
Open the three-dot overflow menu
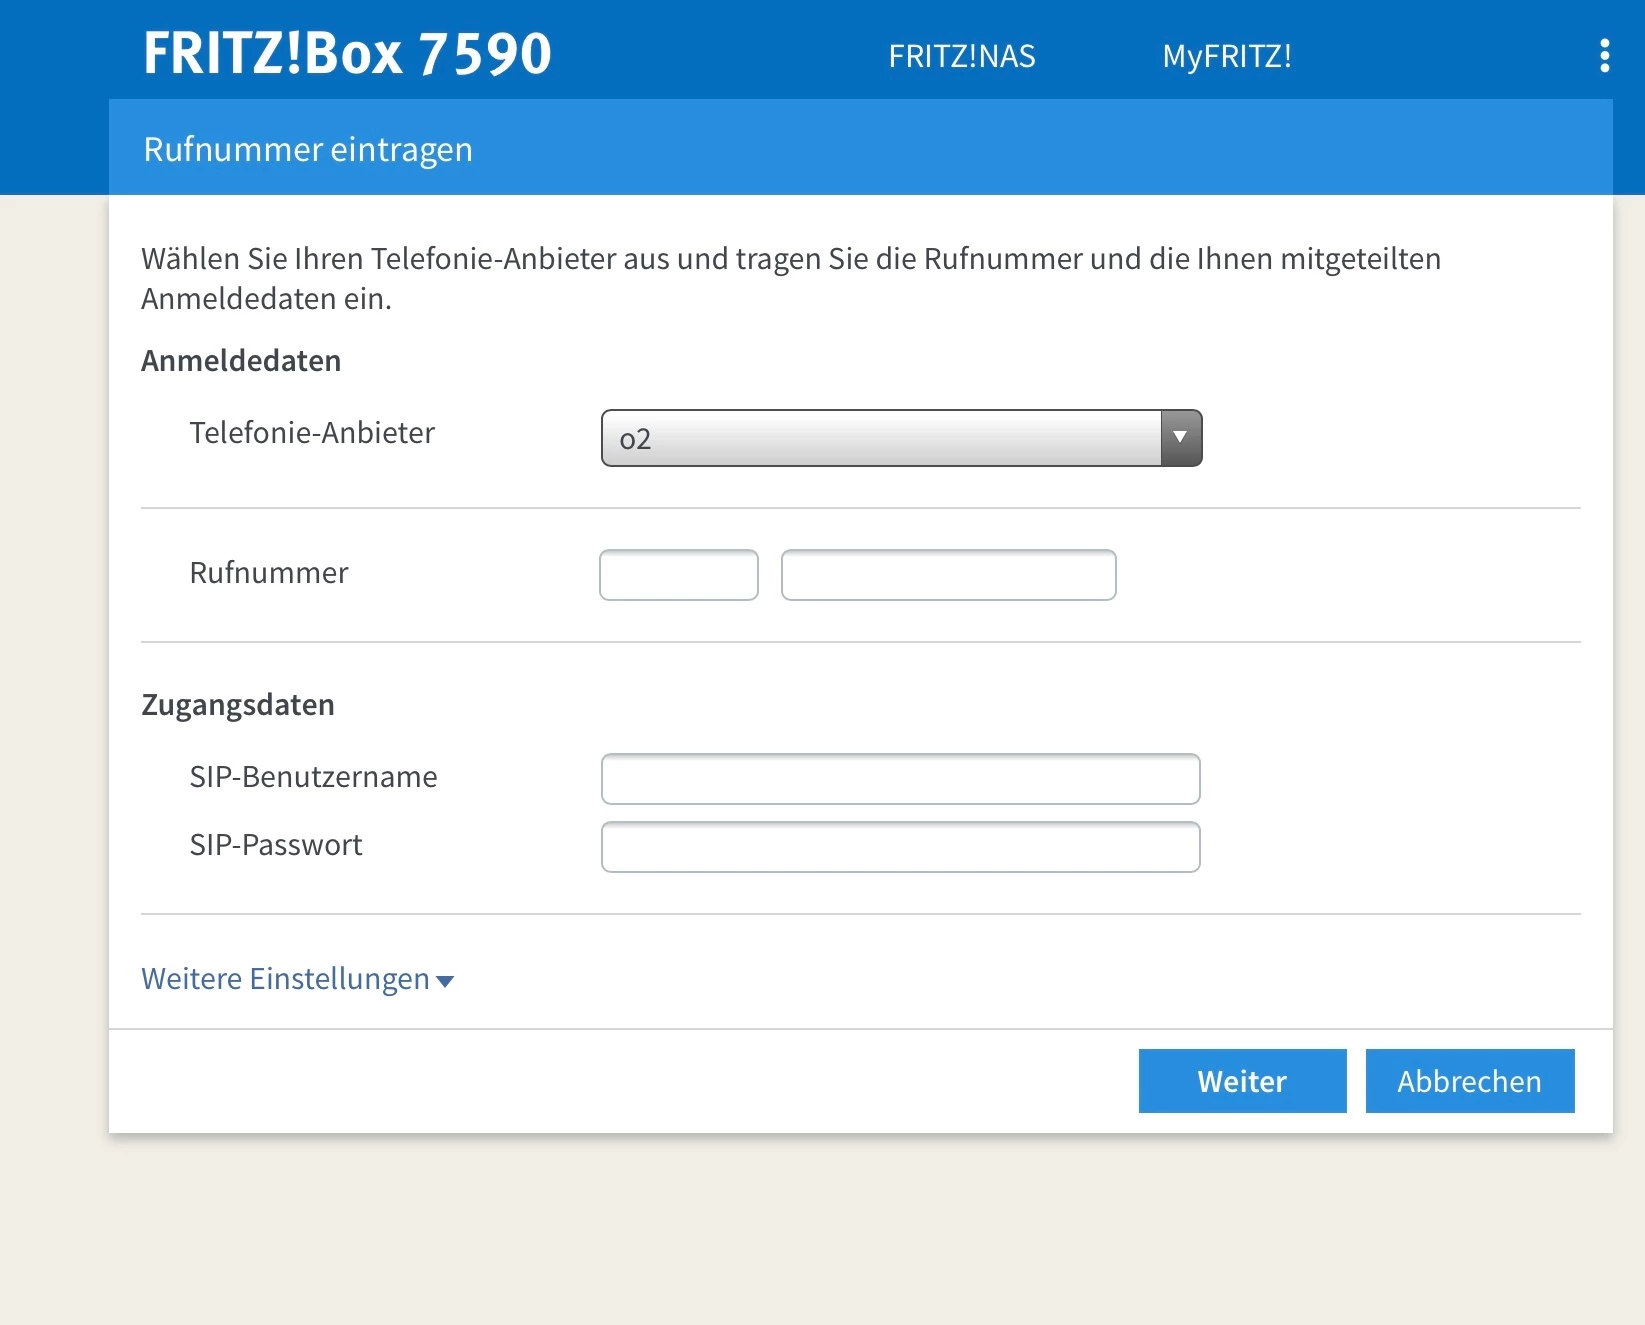tap(1604, 56)
